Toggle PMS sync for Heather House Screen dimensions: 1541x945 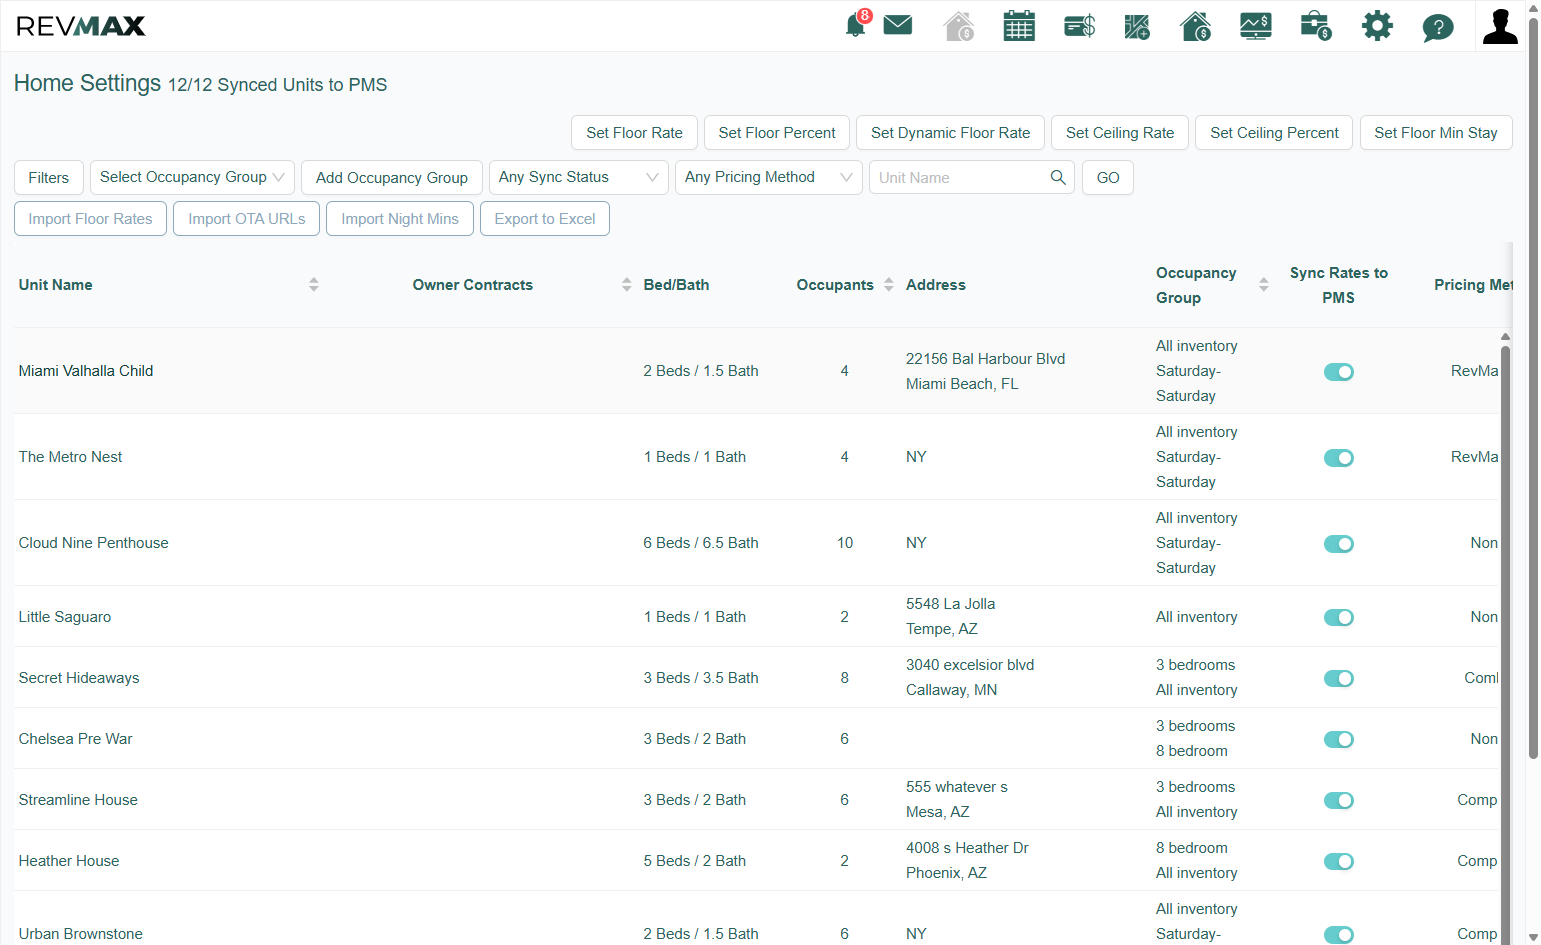coord(1338,862)
